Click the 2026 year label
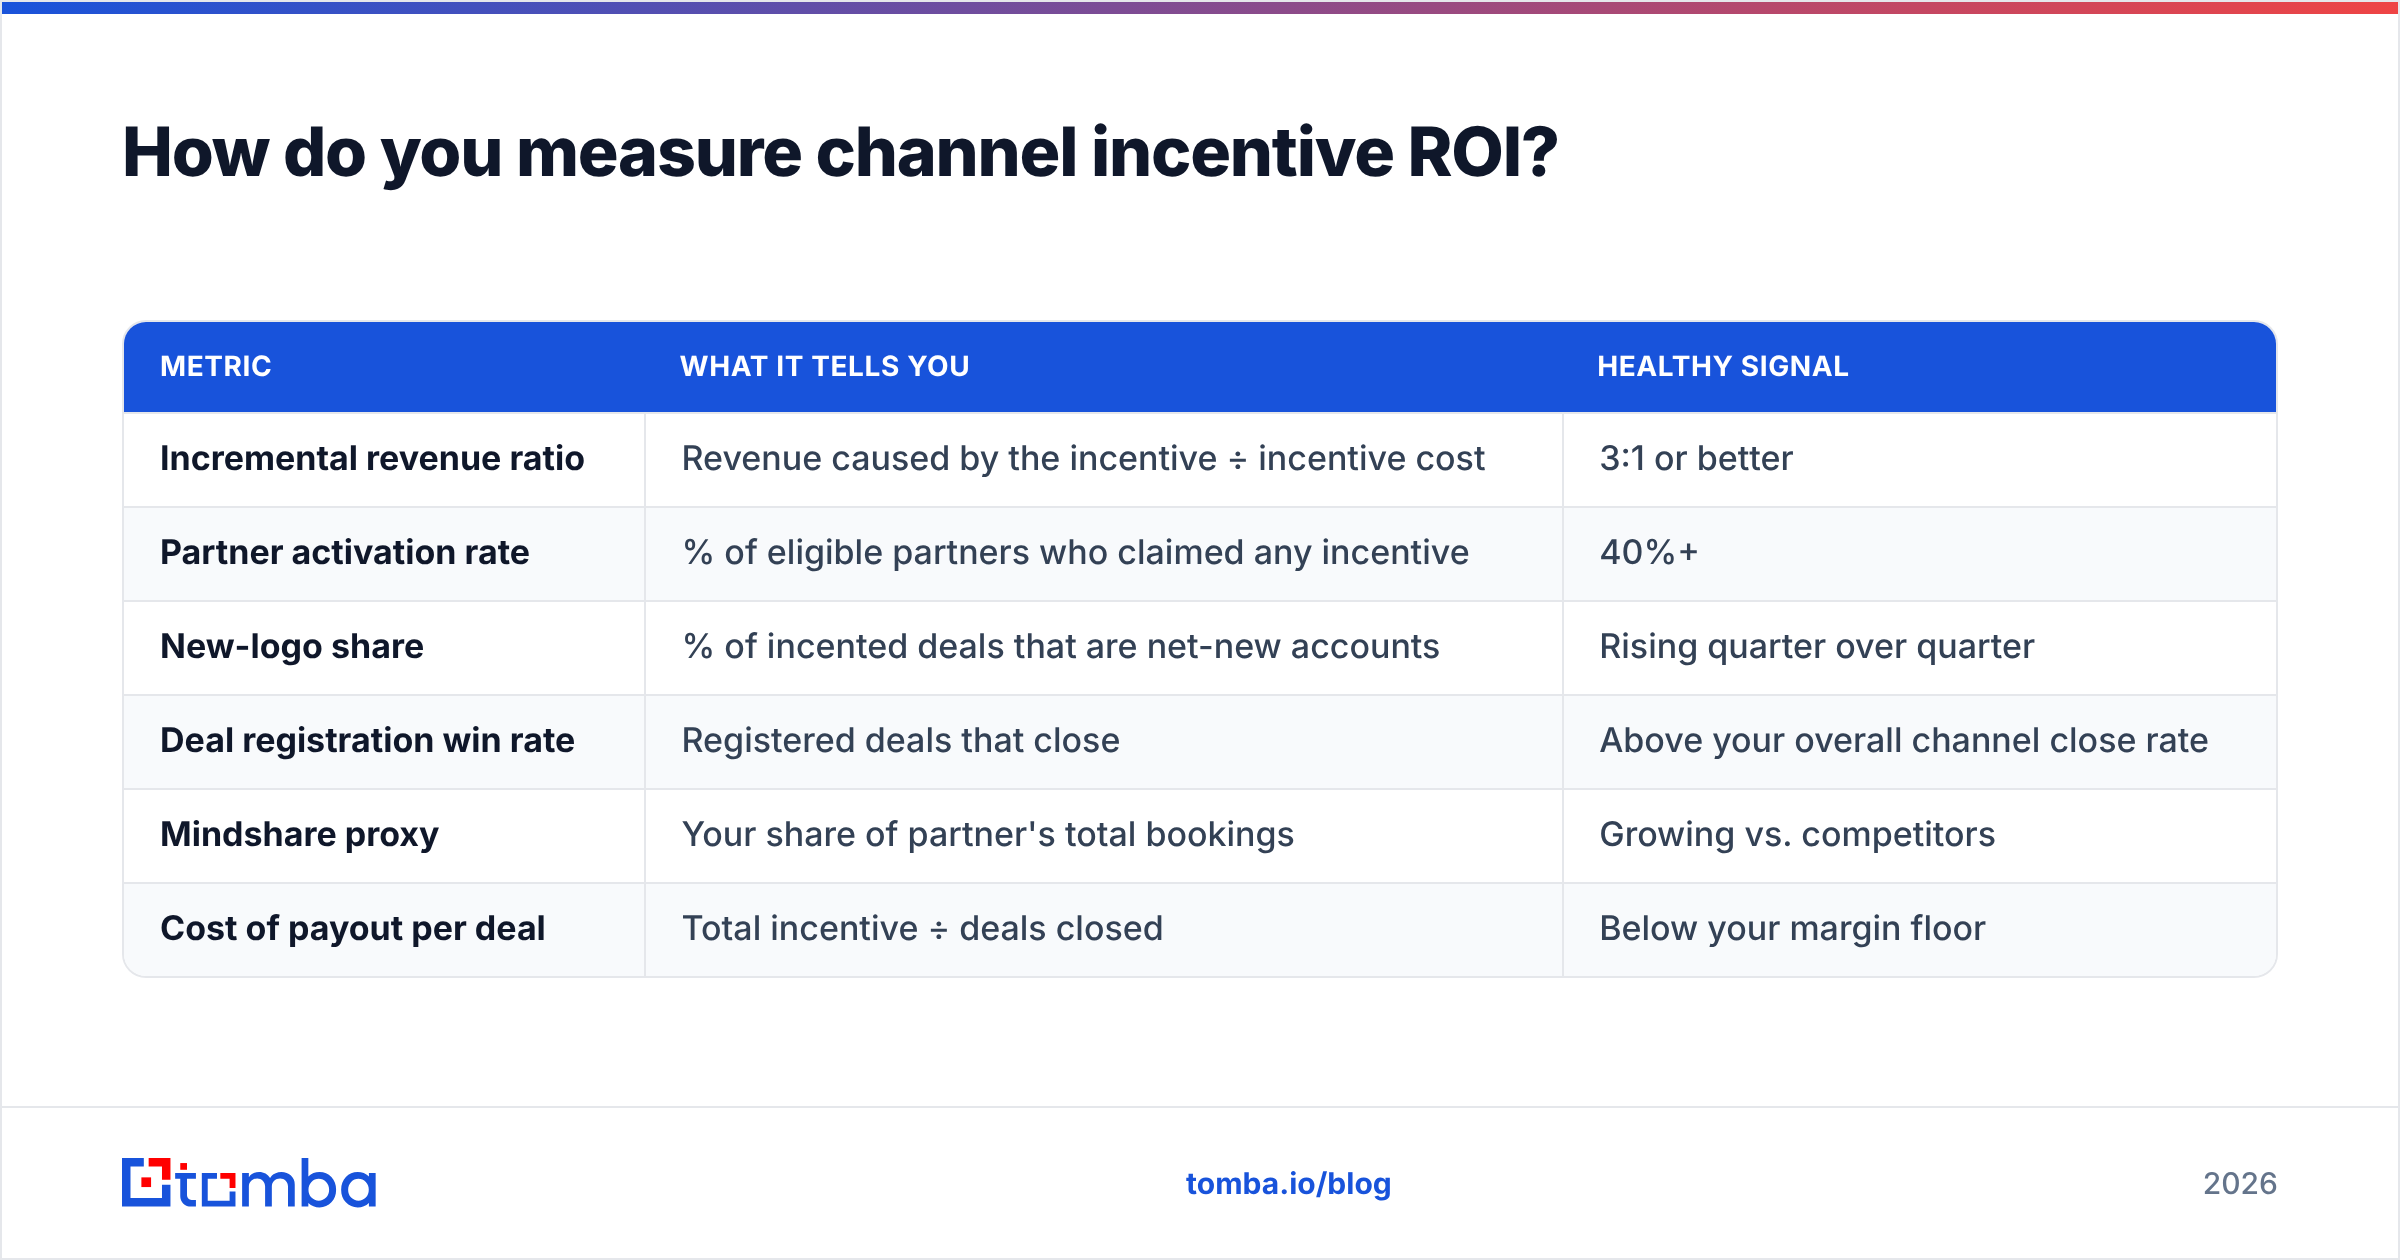 2240,1184
